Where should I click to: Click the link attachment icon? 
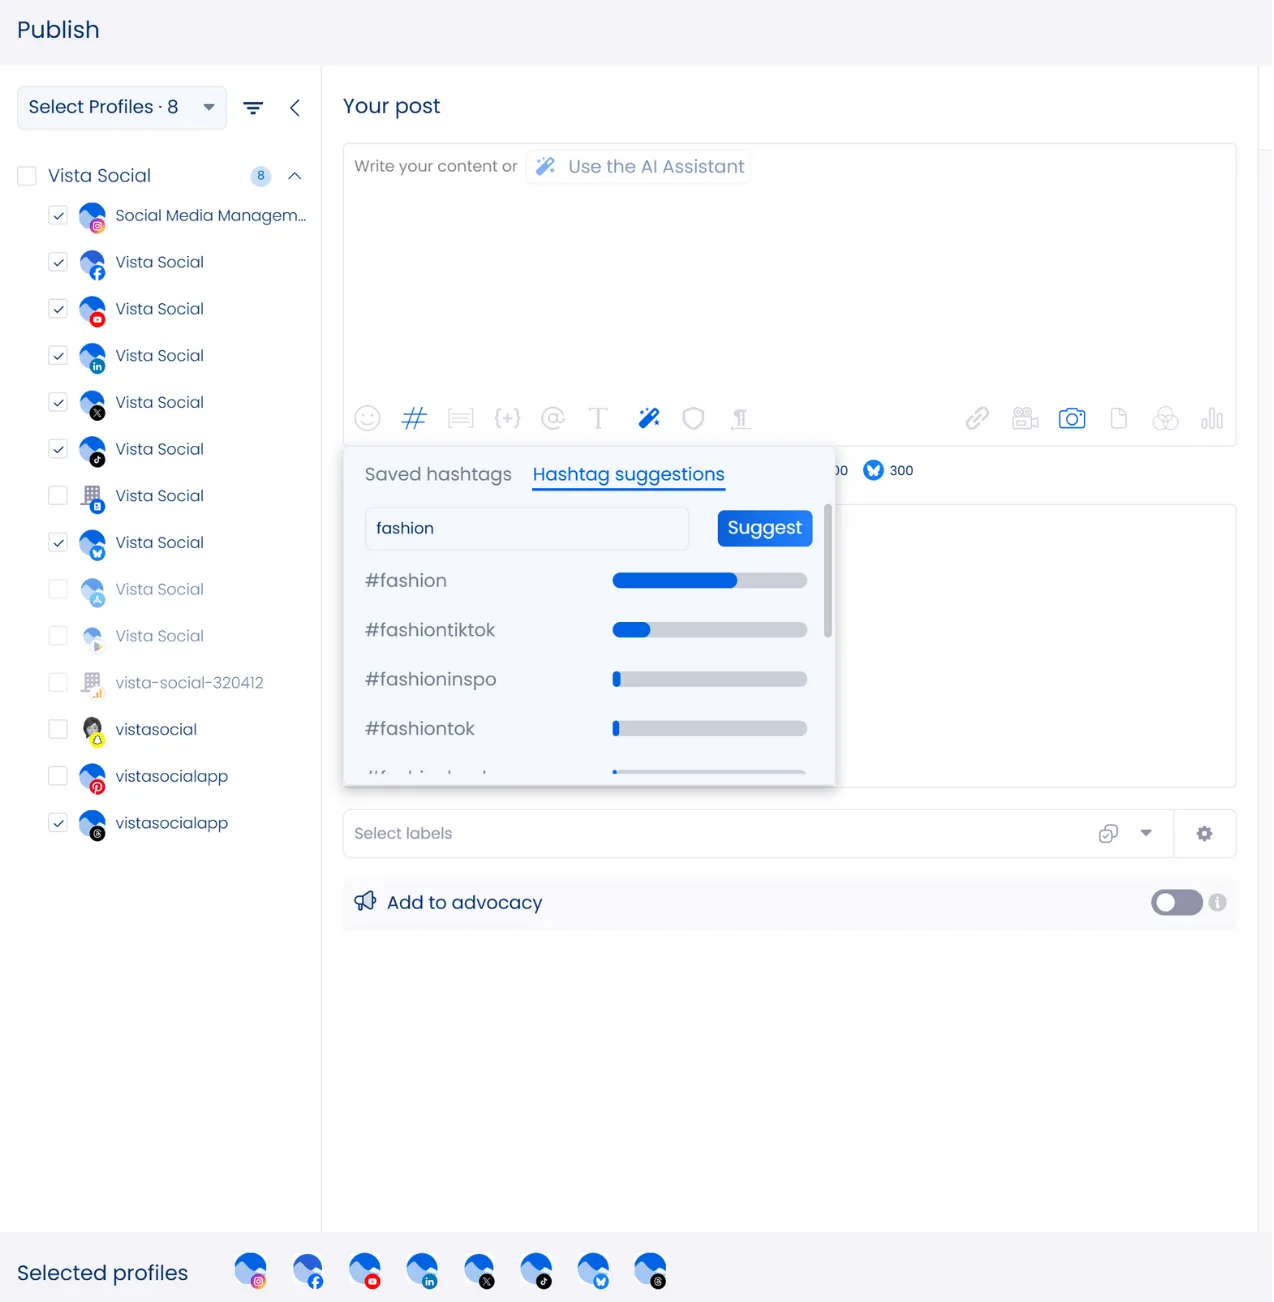point(977,419)
